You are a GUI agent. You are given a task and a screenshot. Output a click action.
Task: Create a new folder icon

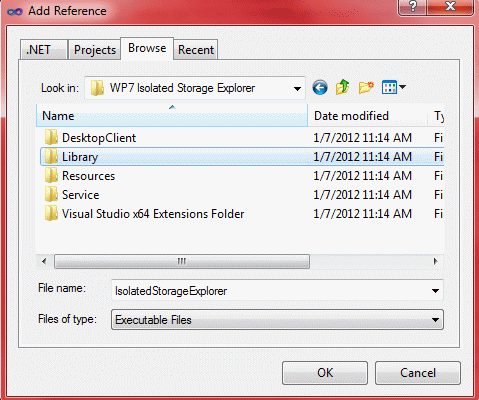tap(366, 88)
